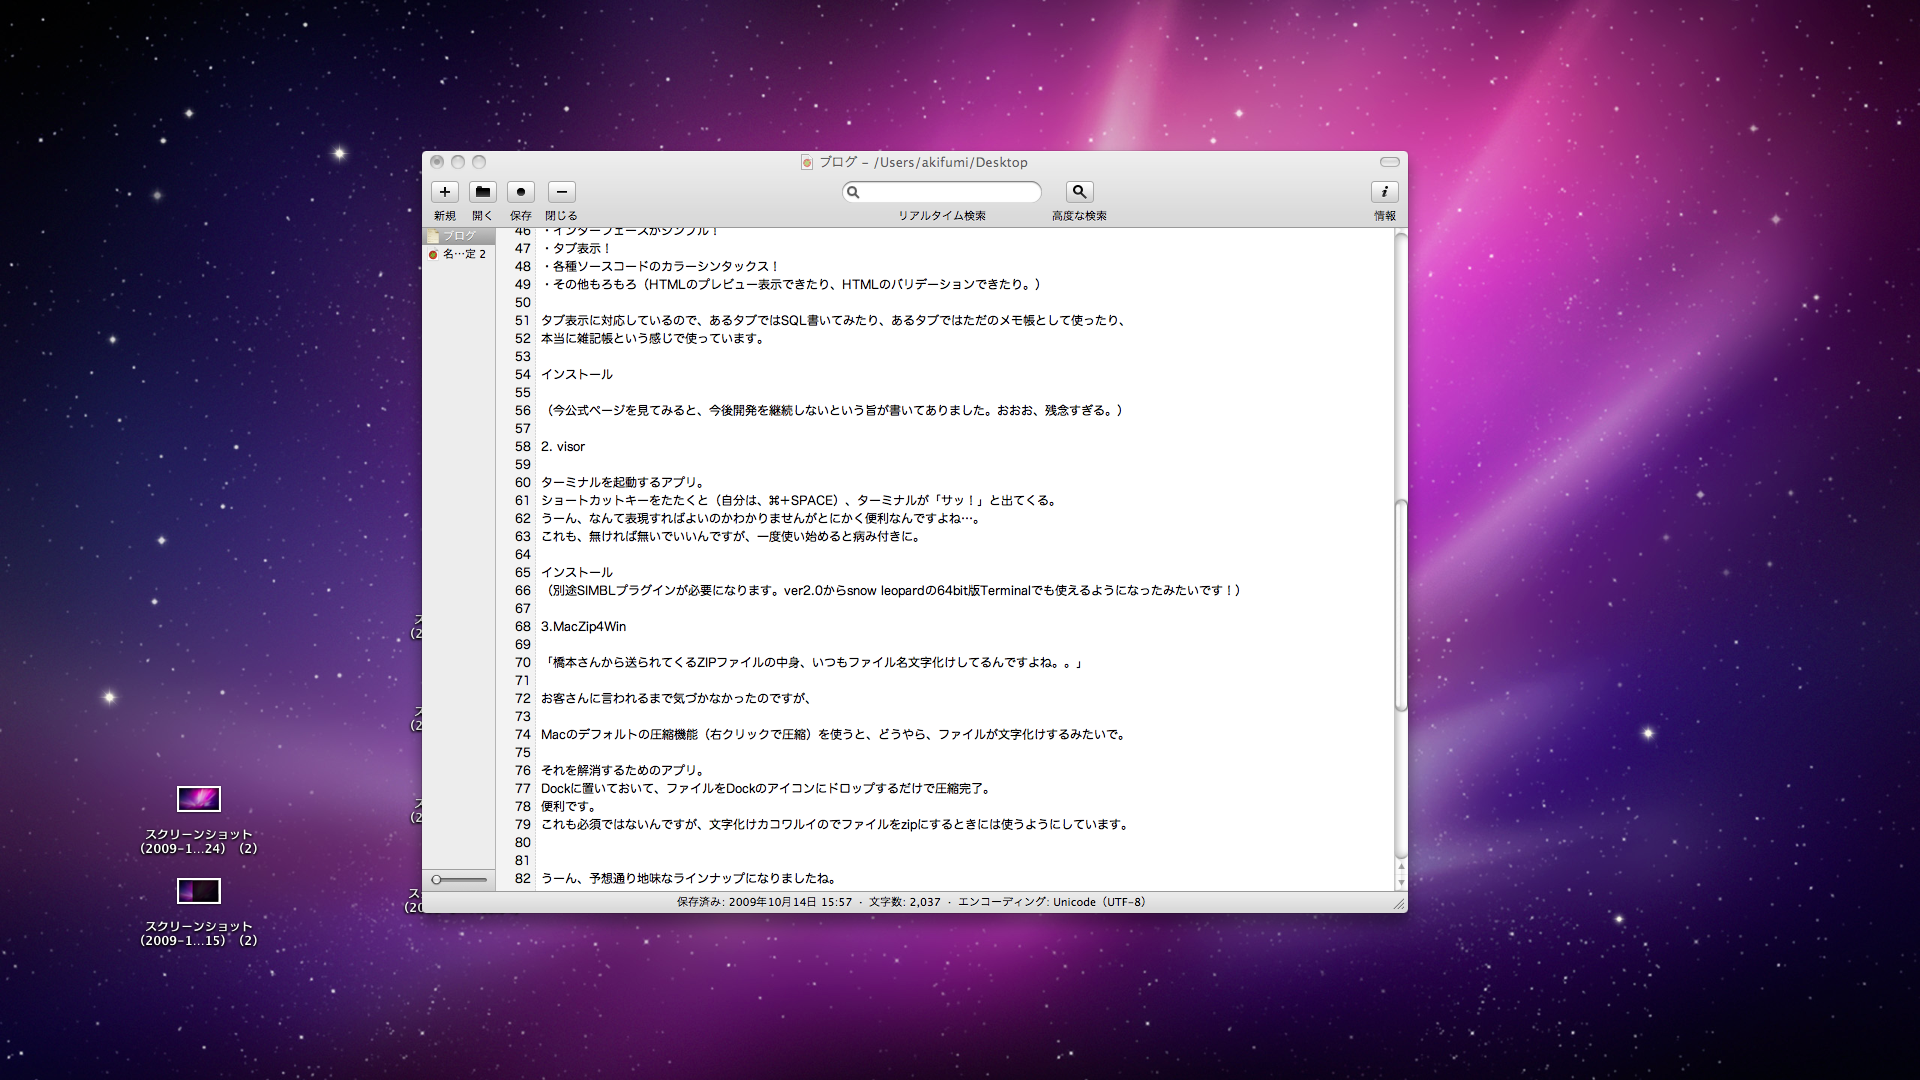1920x1080 pixels.
Task: Open スクリーンショット (2009-1…24) desktop thumbnail
Action: (x=198, y=799)
